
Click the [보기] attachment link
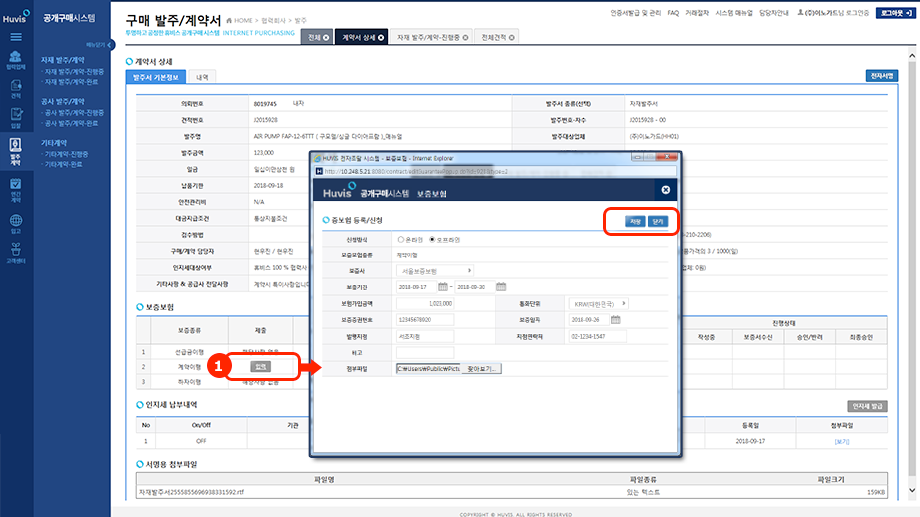click(841, 441)
